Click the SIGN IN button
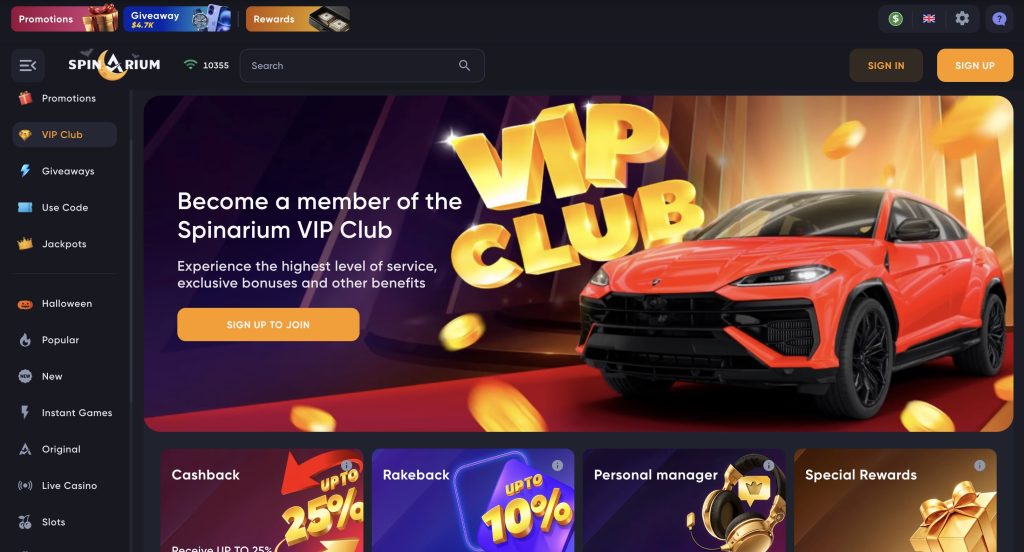The height and width of the screenshot is (552, 1024). click(886, 65)
